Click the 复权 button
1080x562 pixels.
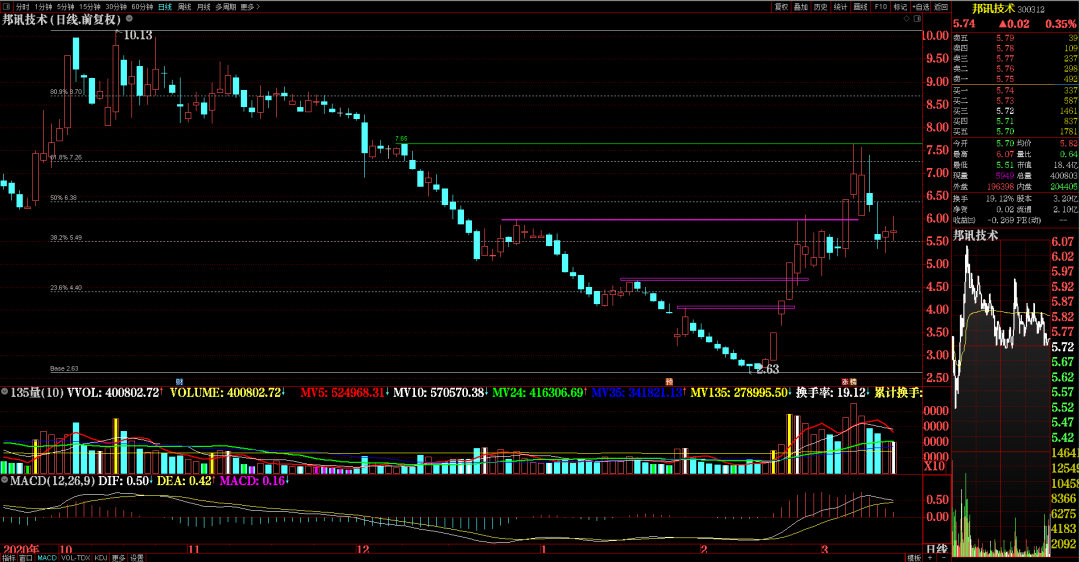(x=781, y=6)
